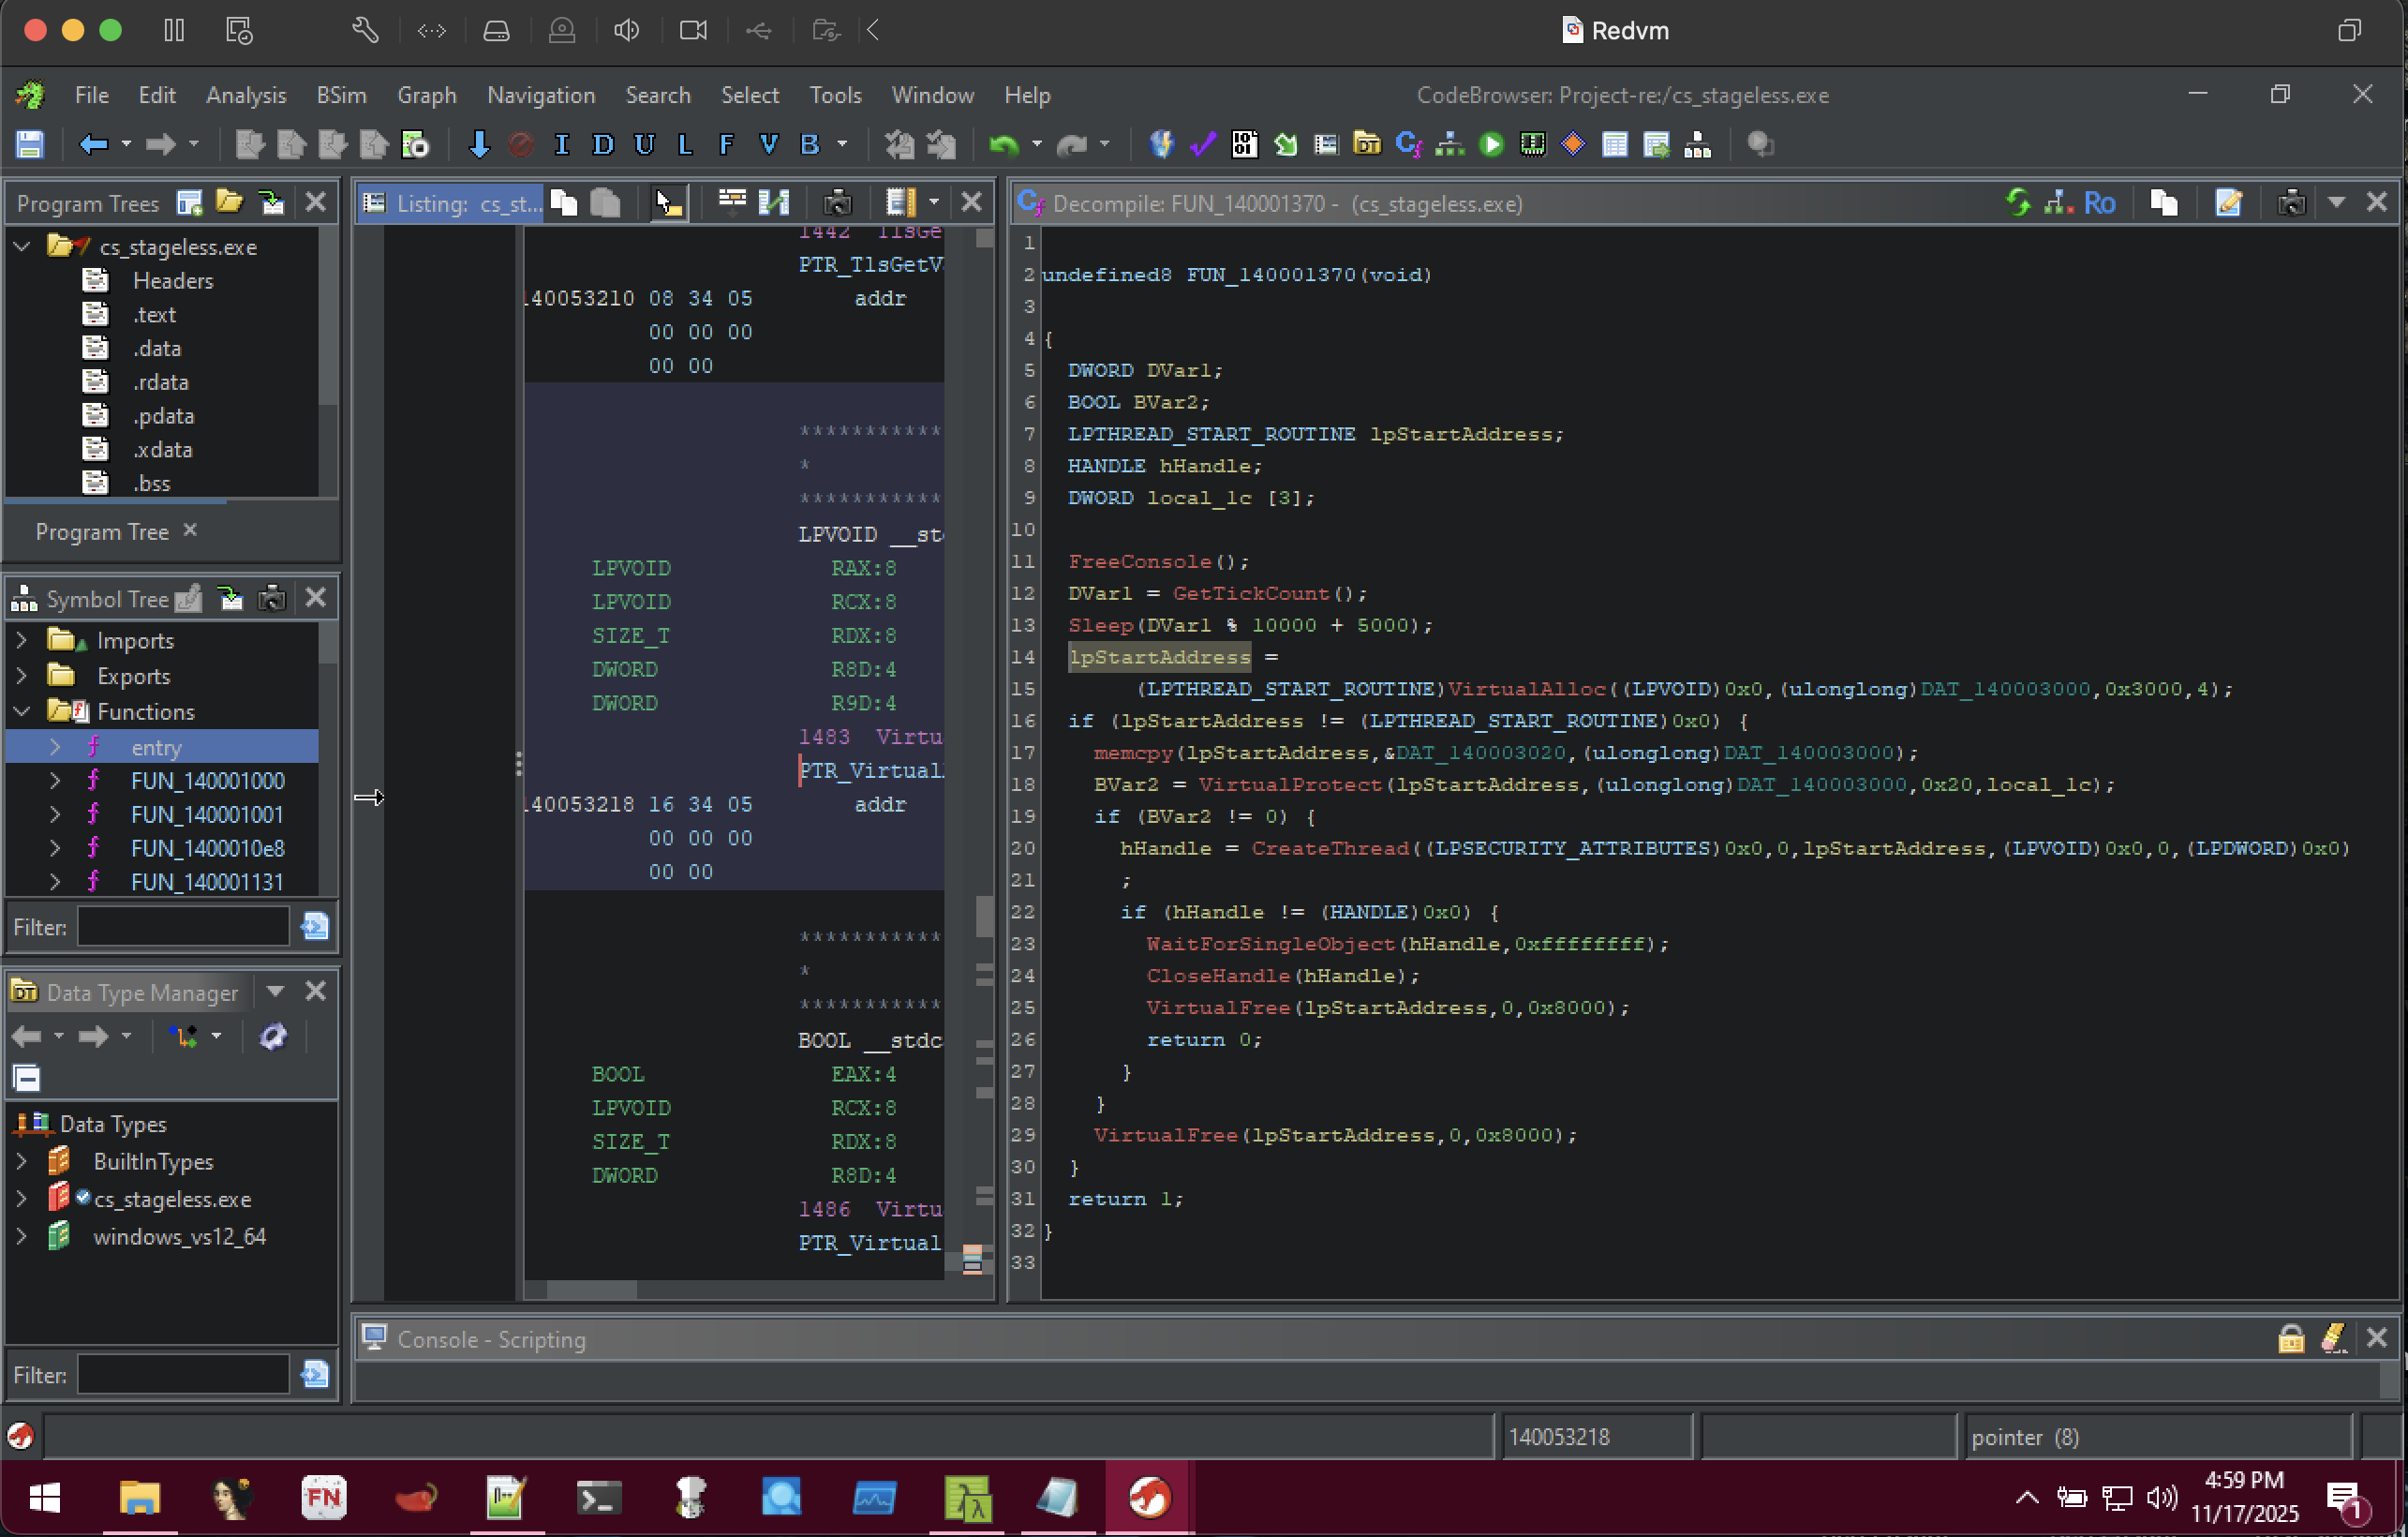Open the Undo history dropdown arrow
This screenshot has height=1537, width=2408.
coord(1037,145)
